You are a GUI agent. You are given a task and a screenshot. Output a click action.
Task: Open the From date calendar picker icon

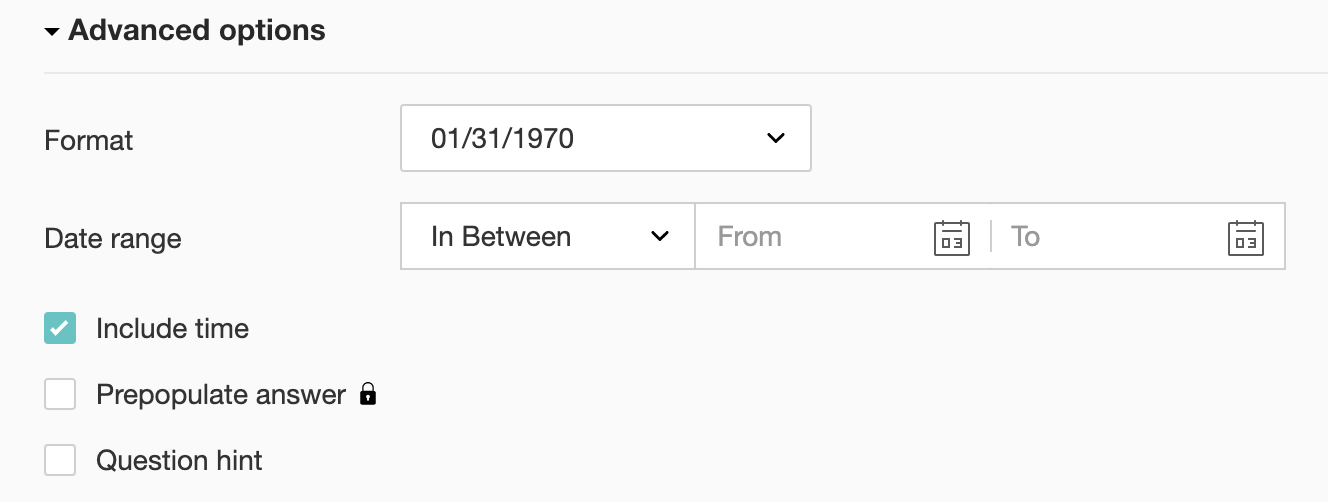(x=951, y=238)
